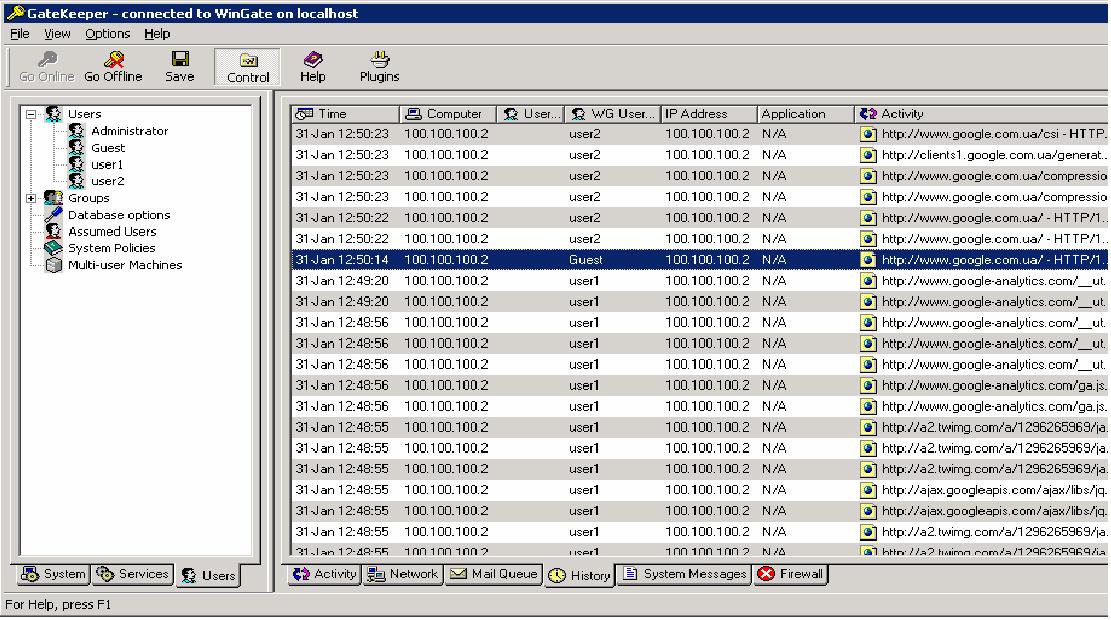Click the 'For Help, press F1' status text

58,605
